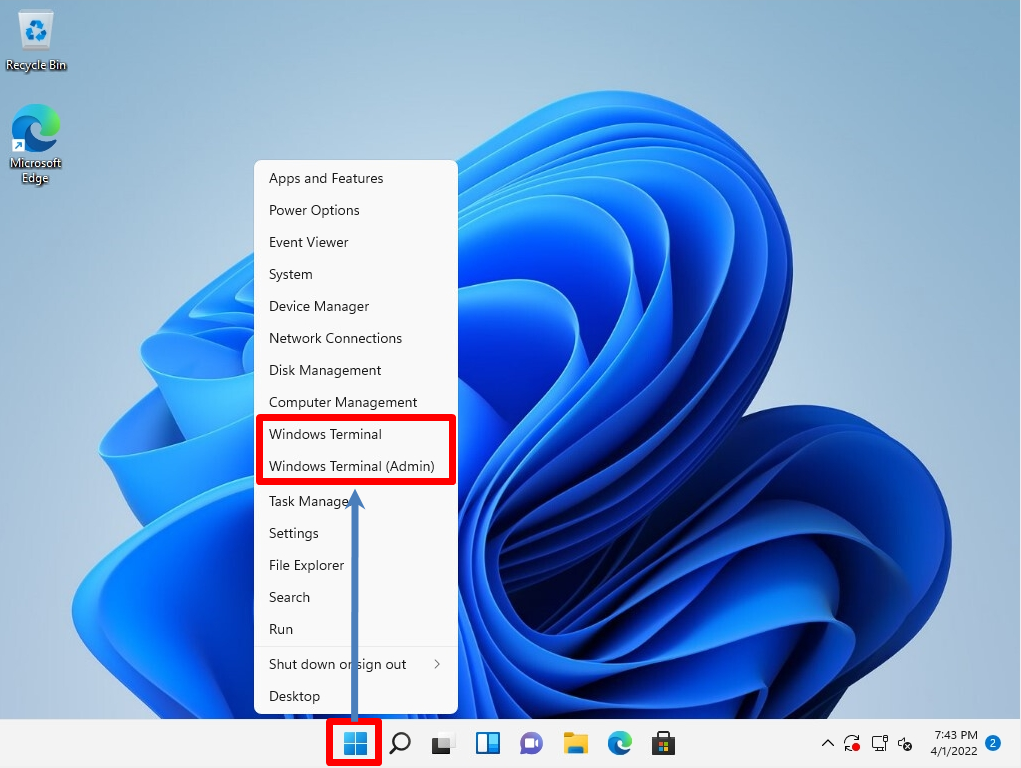Open Task View on the taskbar

pyautogui.click(x=443, y=743)
